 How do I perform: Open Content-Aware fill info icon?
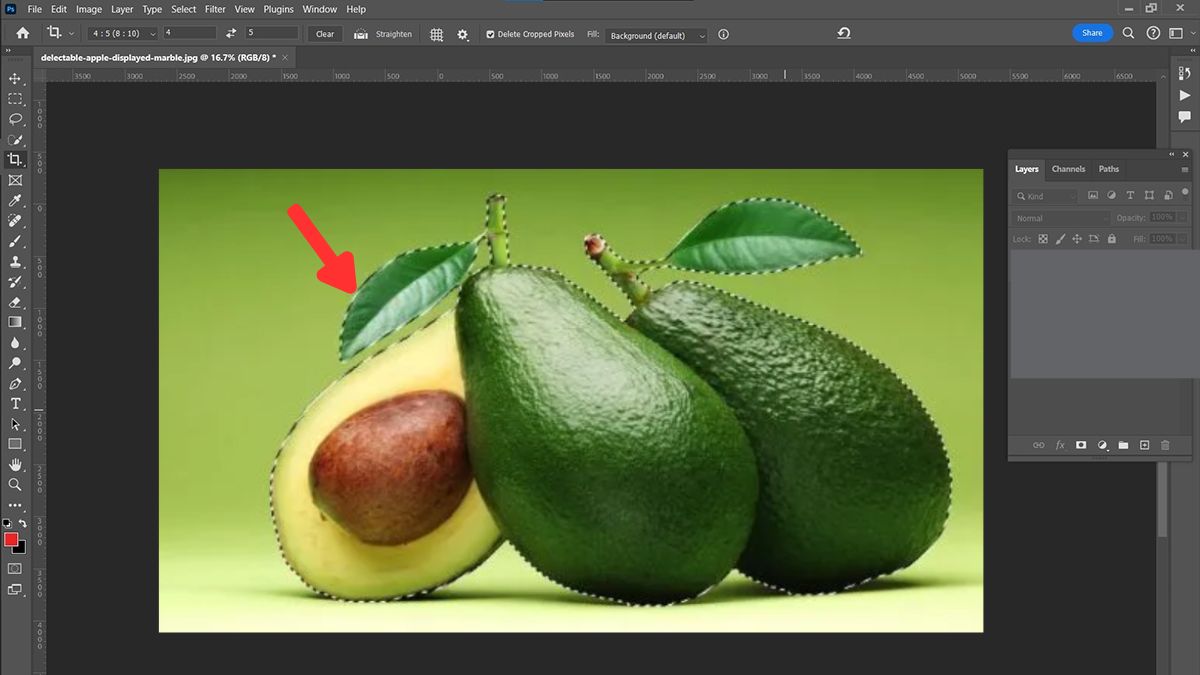(x=723, y=34)
